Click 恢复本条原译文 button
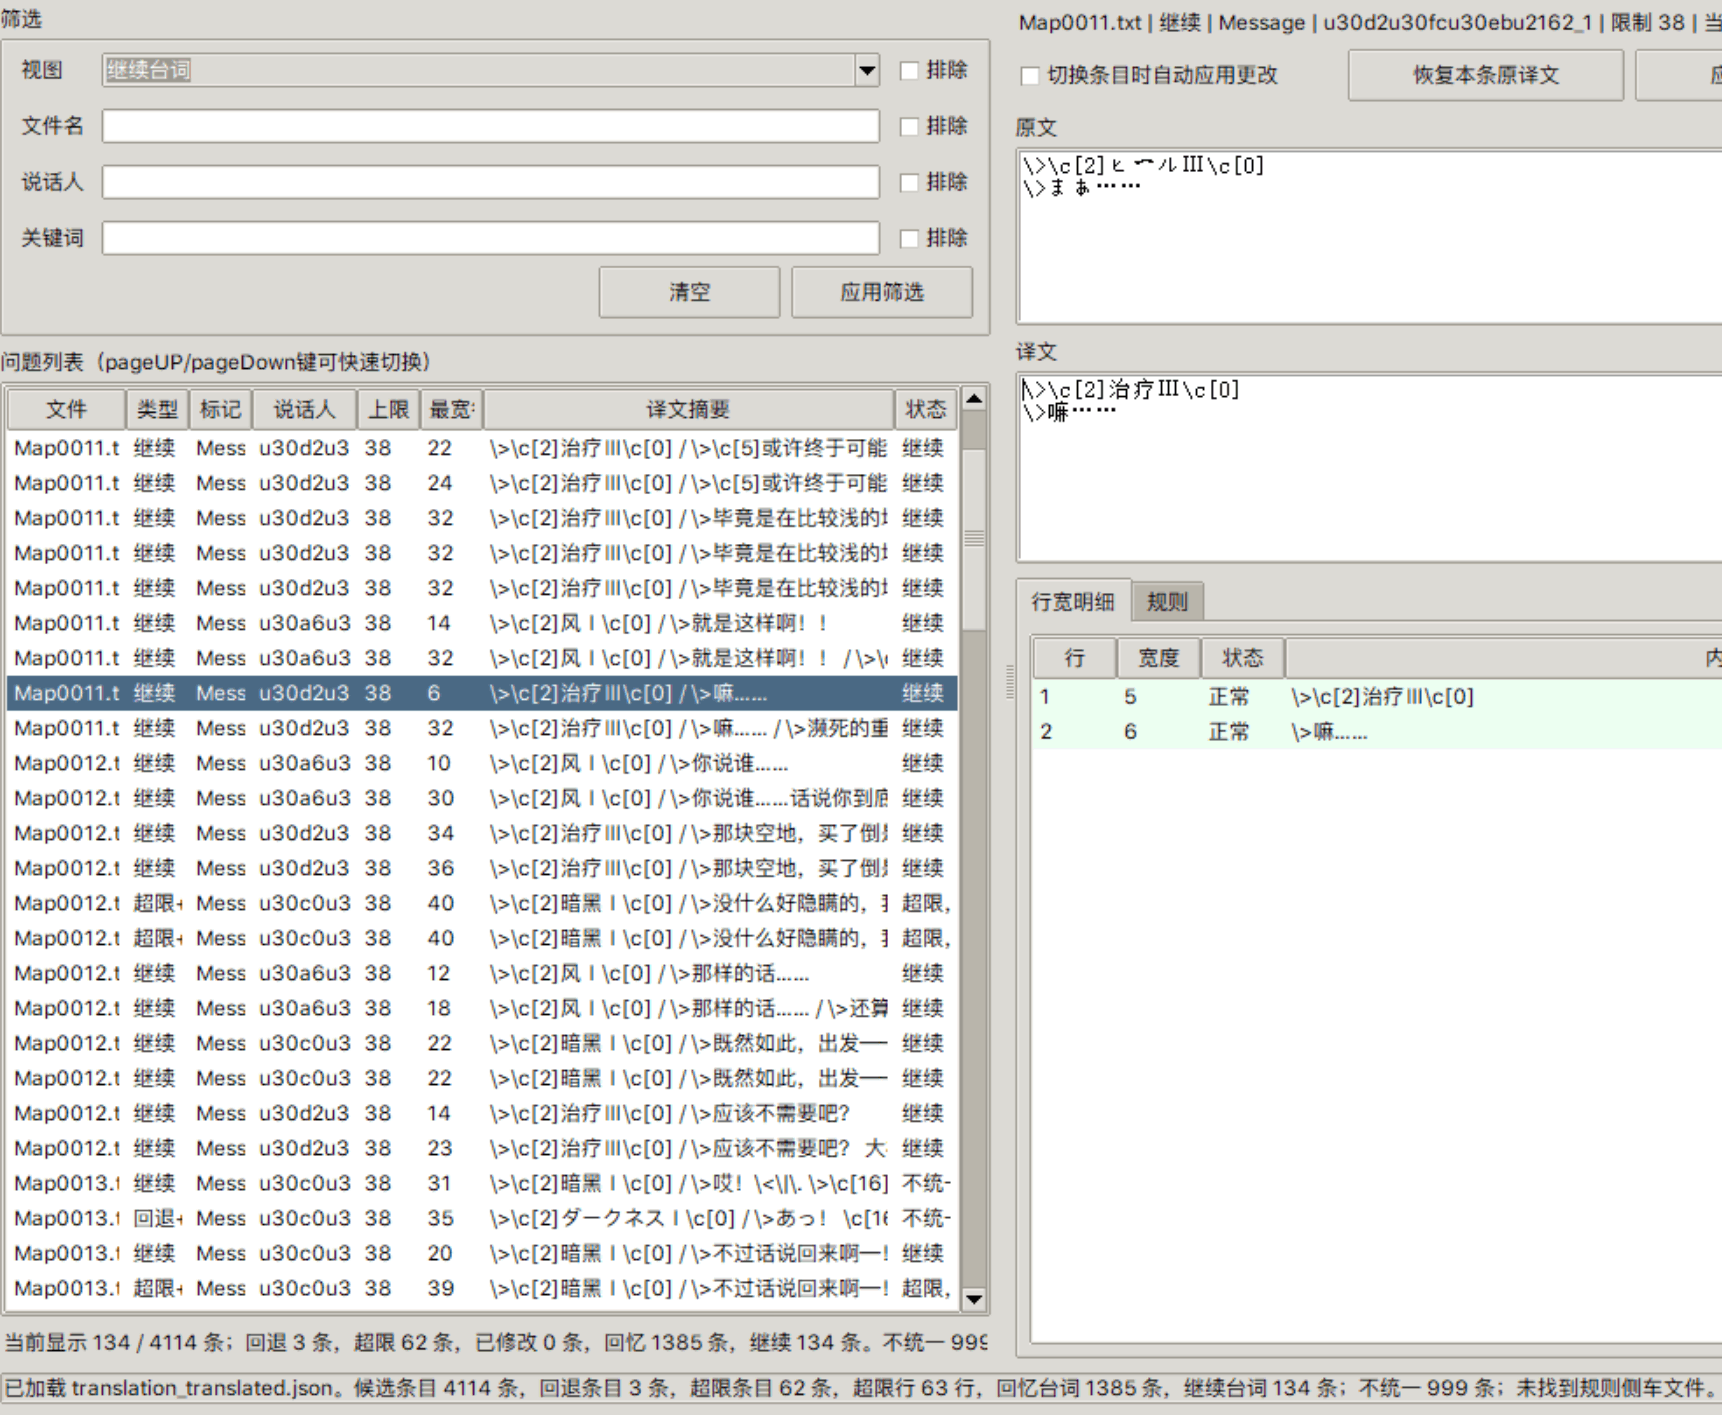Image resolution: width=1722 pixels, height=1415 pixels. coord(1485,75)
